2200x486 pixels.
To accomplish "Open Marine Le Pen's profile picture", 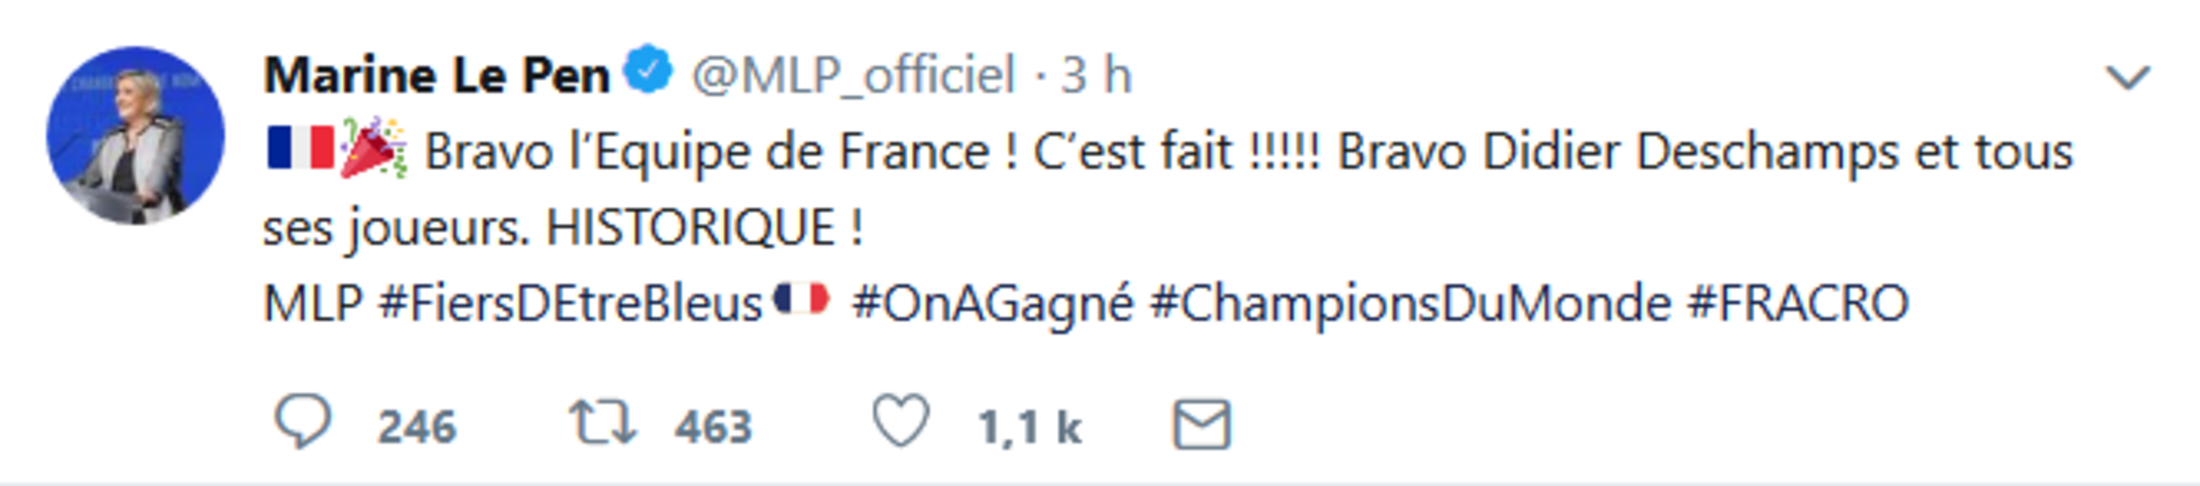I will click(136, 136).
